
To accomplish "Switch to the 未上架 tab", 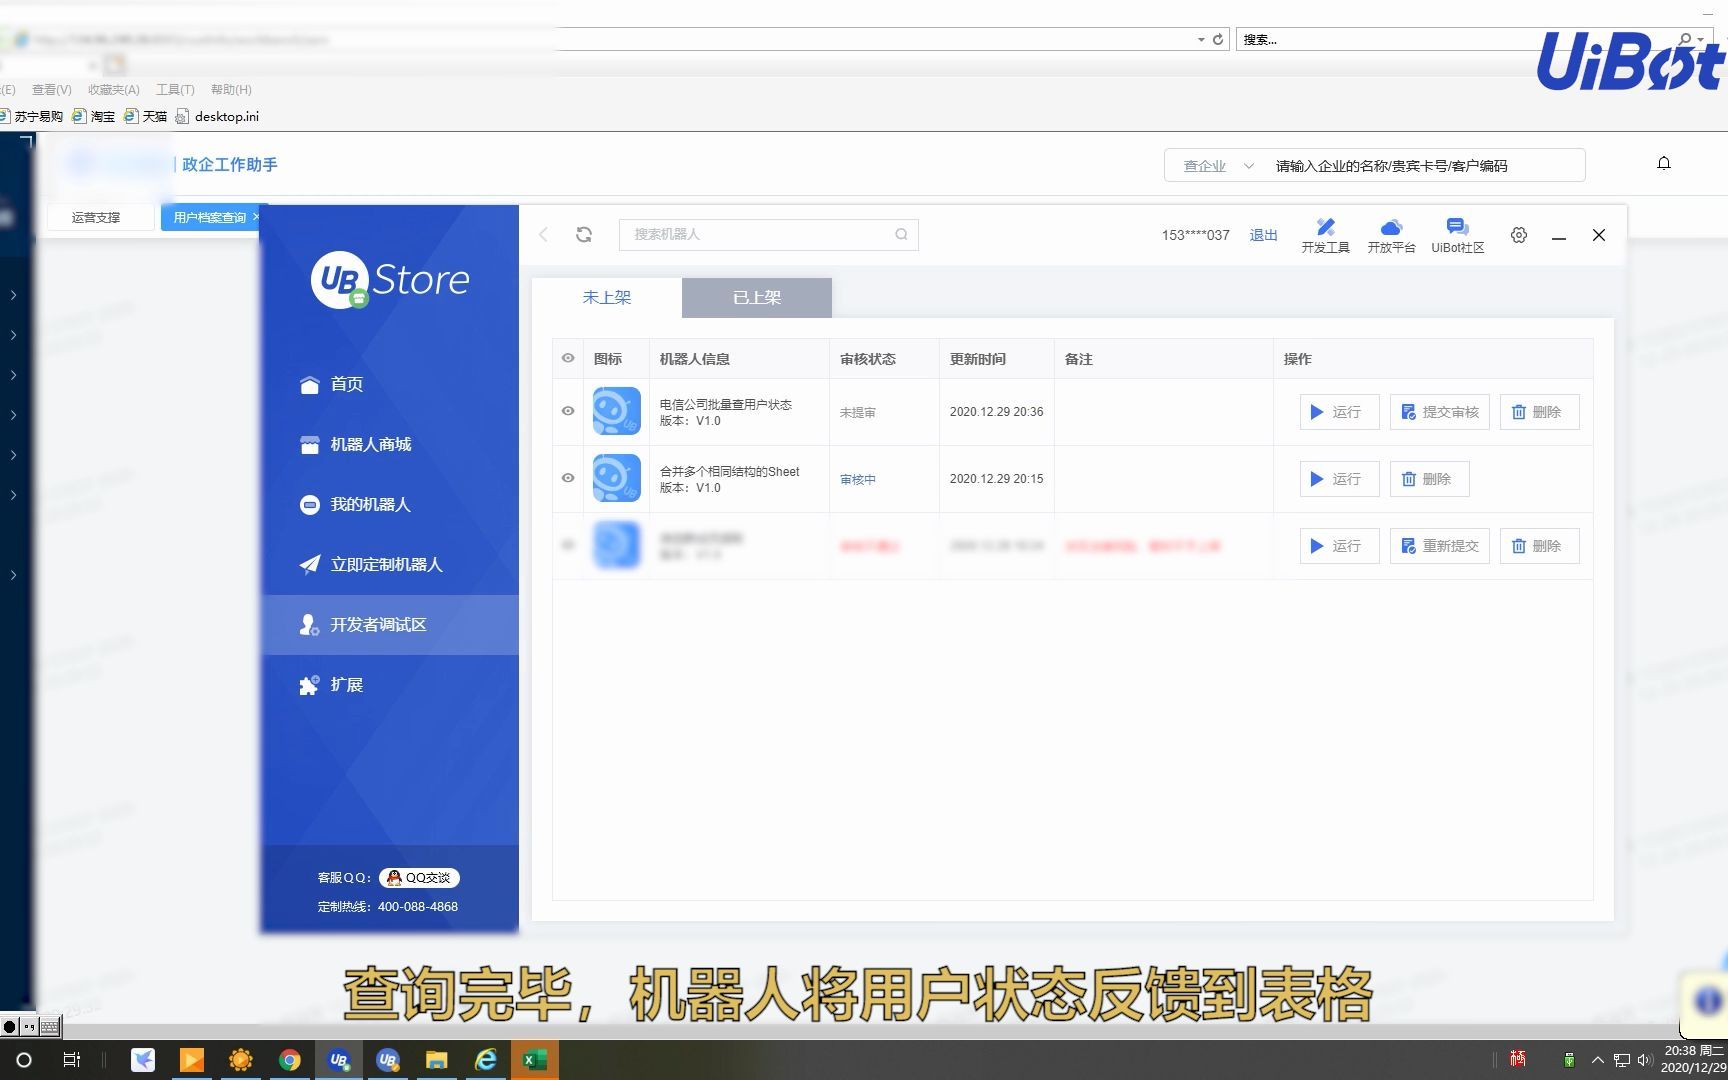I will point(607,297).
